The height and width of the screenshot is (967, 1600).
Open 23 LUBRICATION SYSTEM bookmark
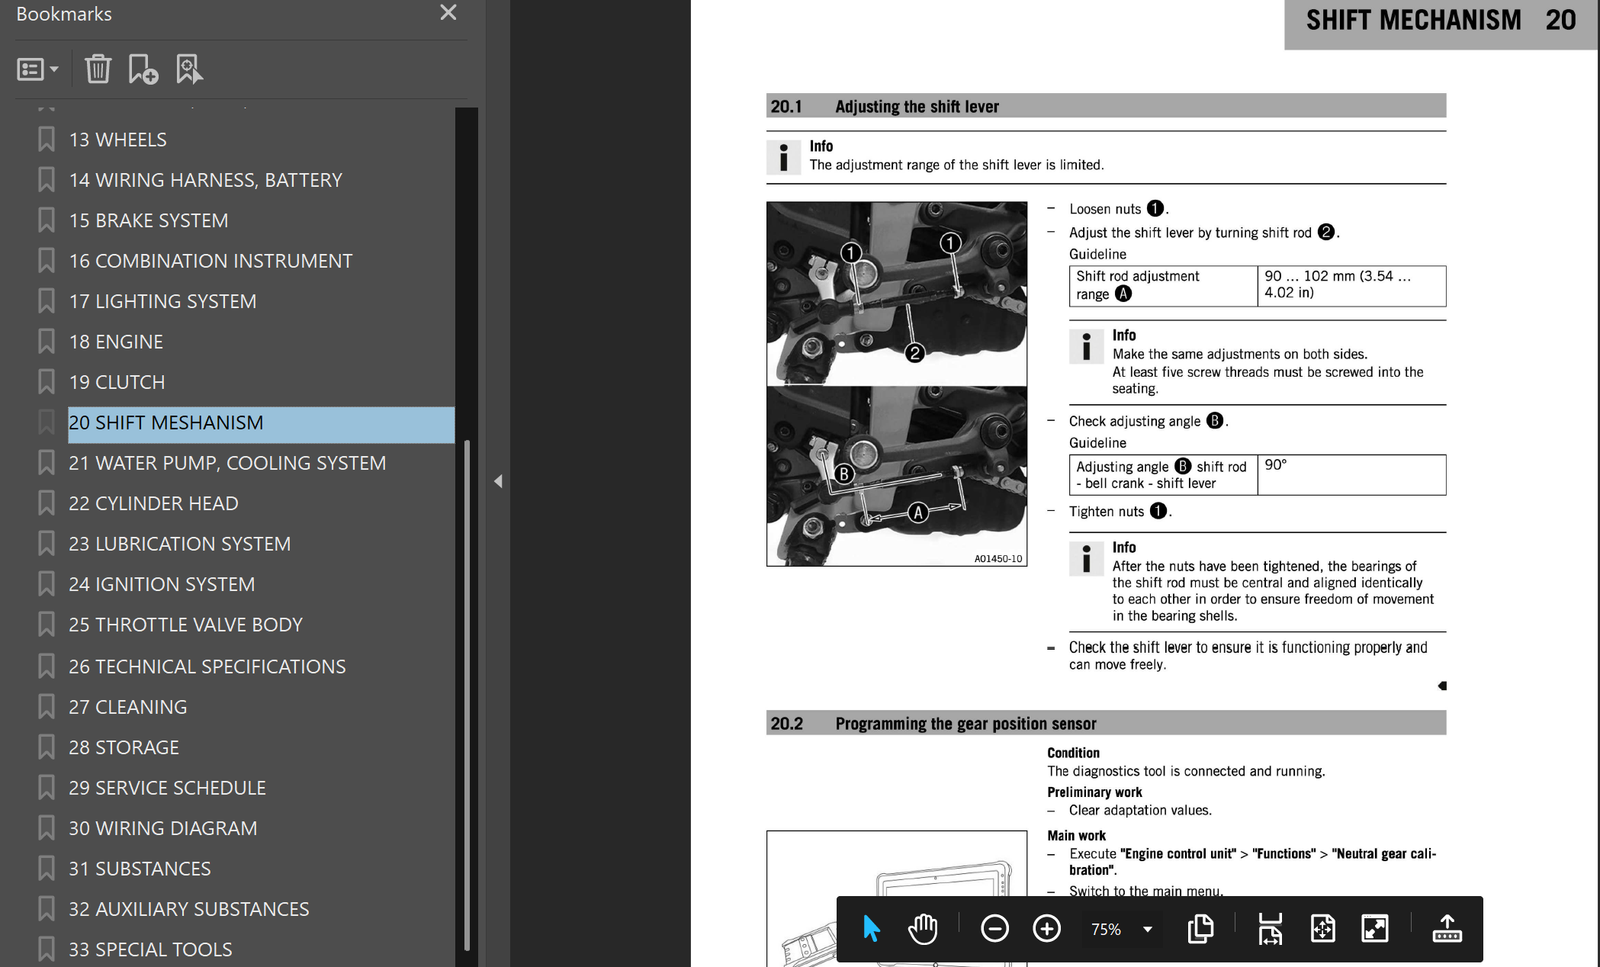pyautogui.click(x=179, y=544)
